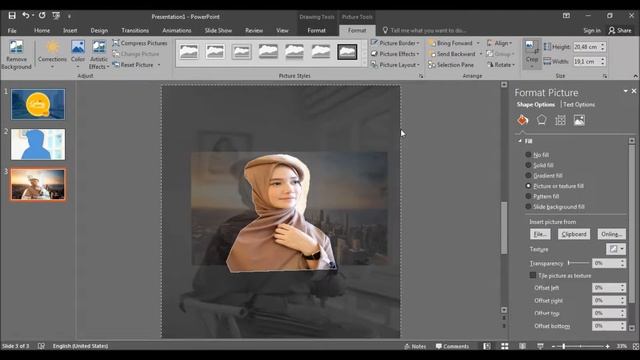
Task: Switch to the Animations tab
Action: 177,31
